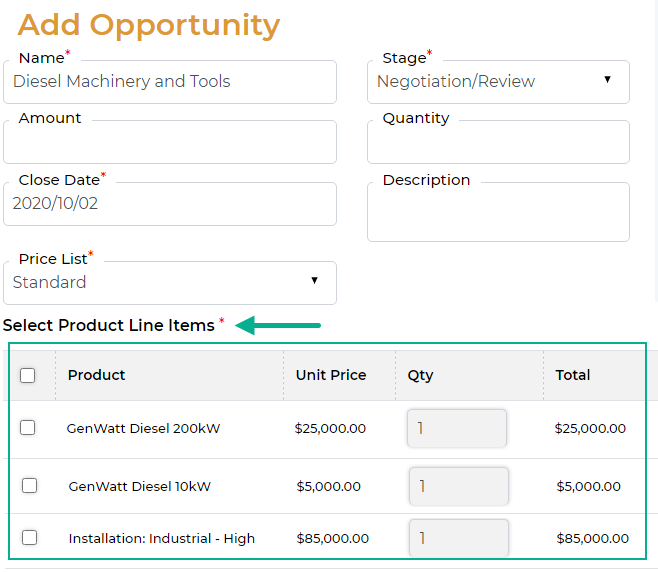Click the Unit Price column header
658x572 pixels.
coord(331,375)
